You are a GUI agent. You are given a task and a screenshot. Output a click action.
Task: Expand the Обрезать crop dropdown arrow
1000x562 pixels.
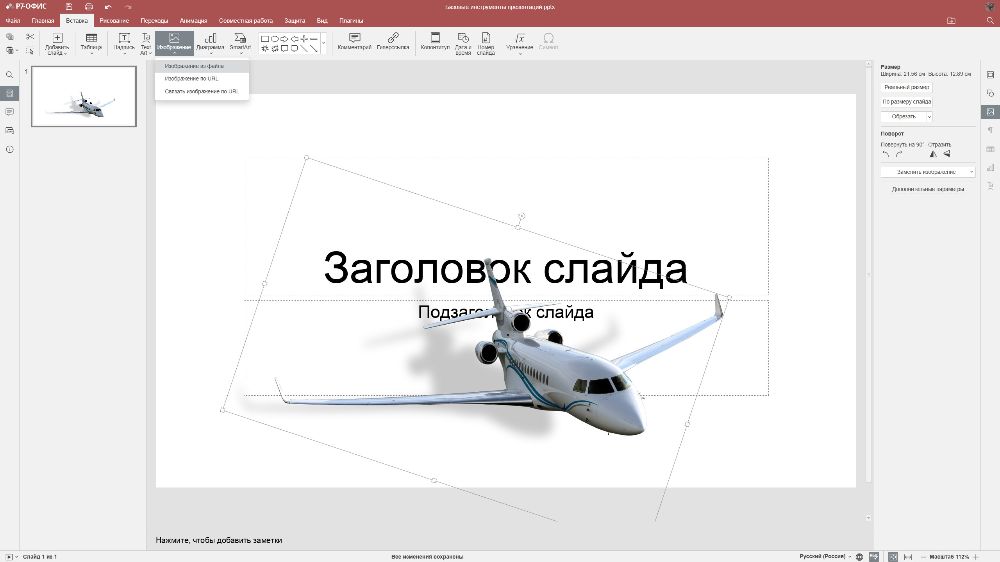[x=928, y=116]
